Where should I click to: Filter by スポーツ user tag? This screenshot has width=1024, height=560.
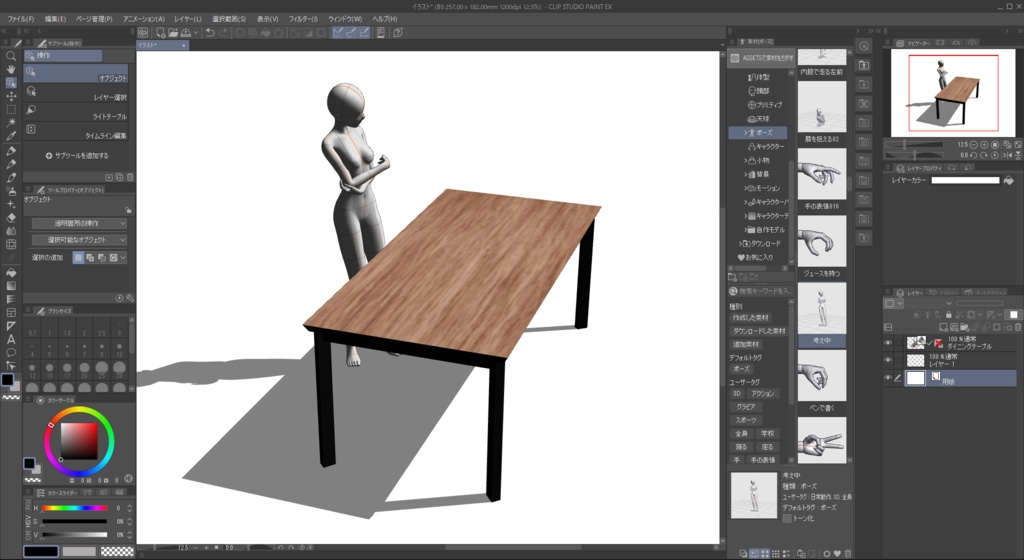coord(746,420)
